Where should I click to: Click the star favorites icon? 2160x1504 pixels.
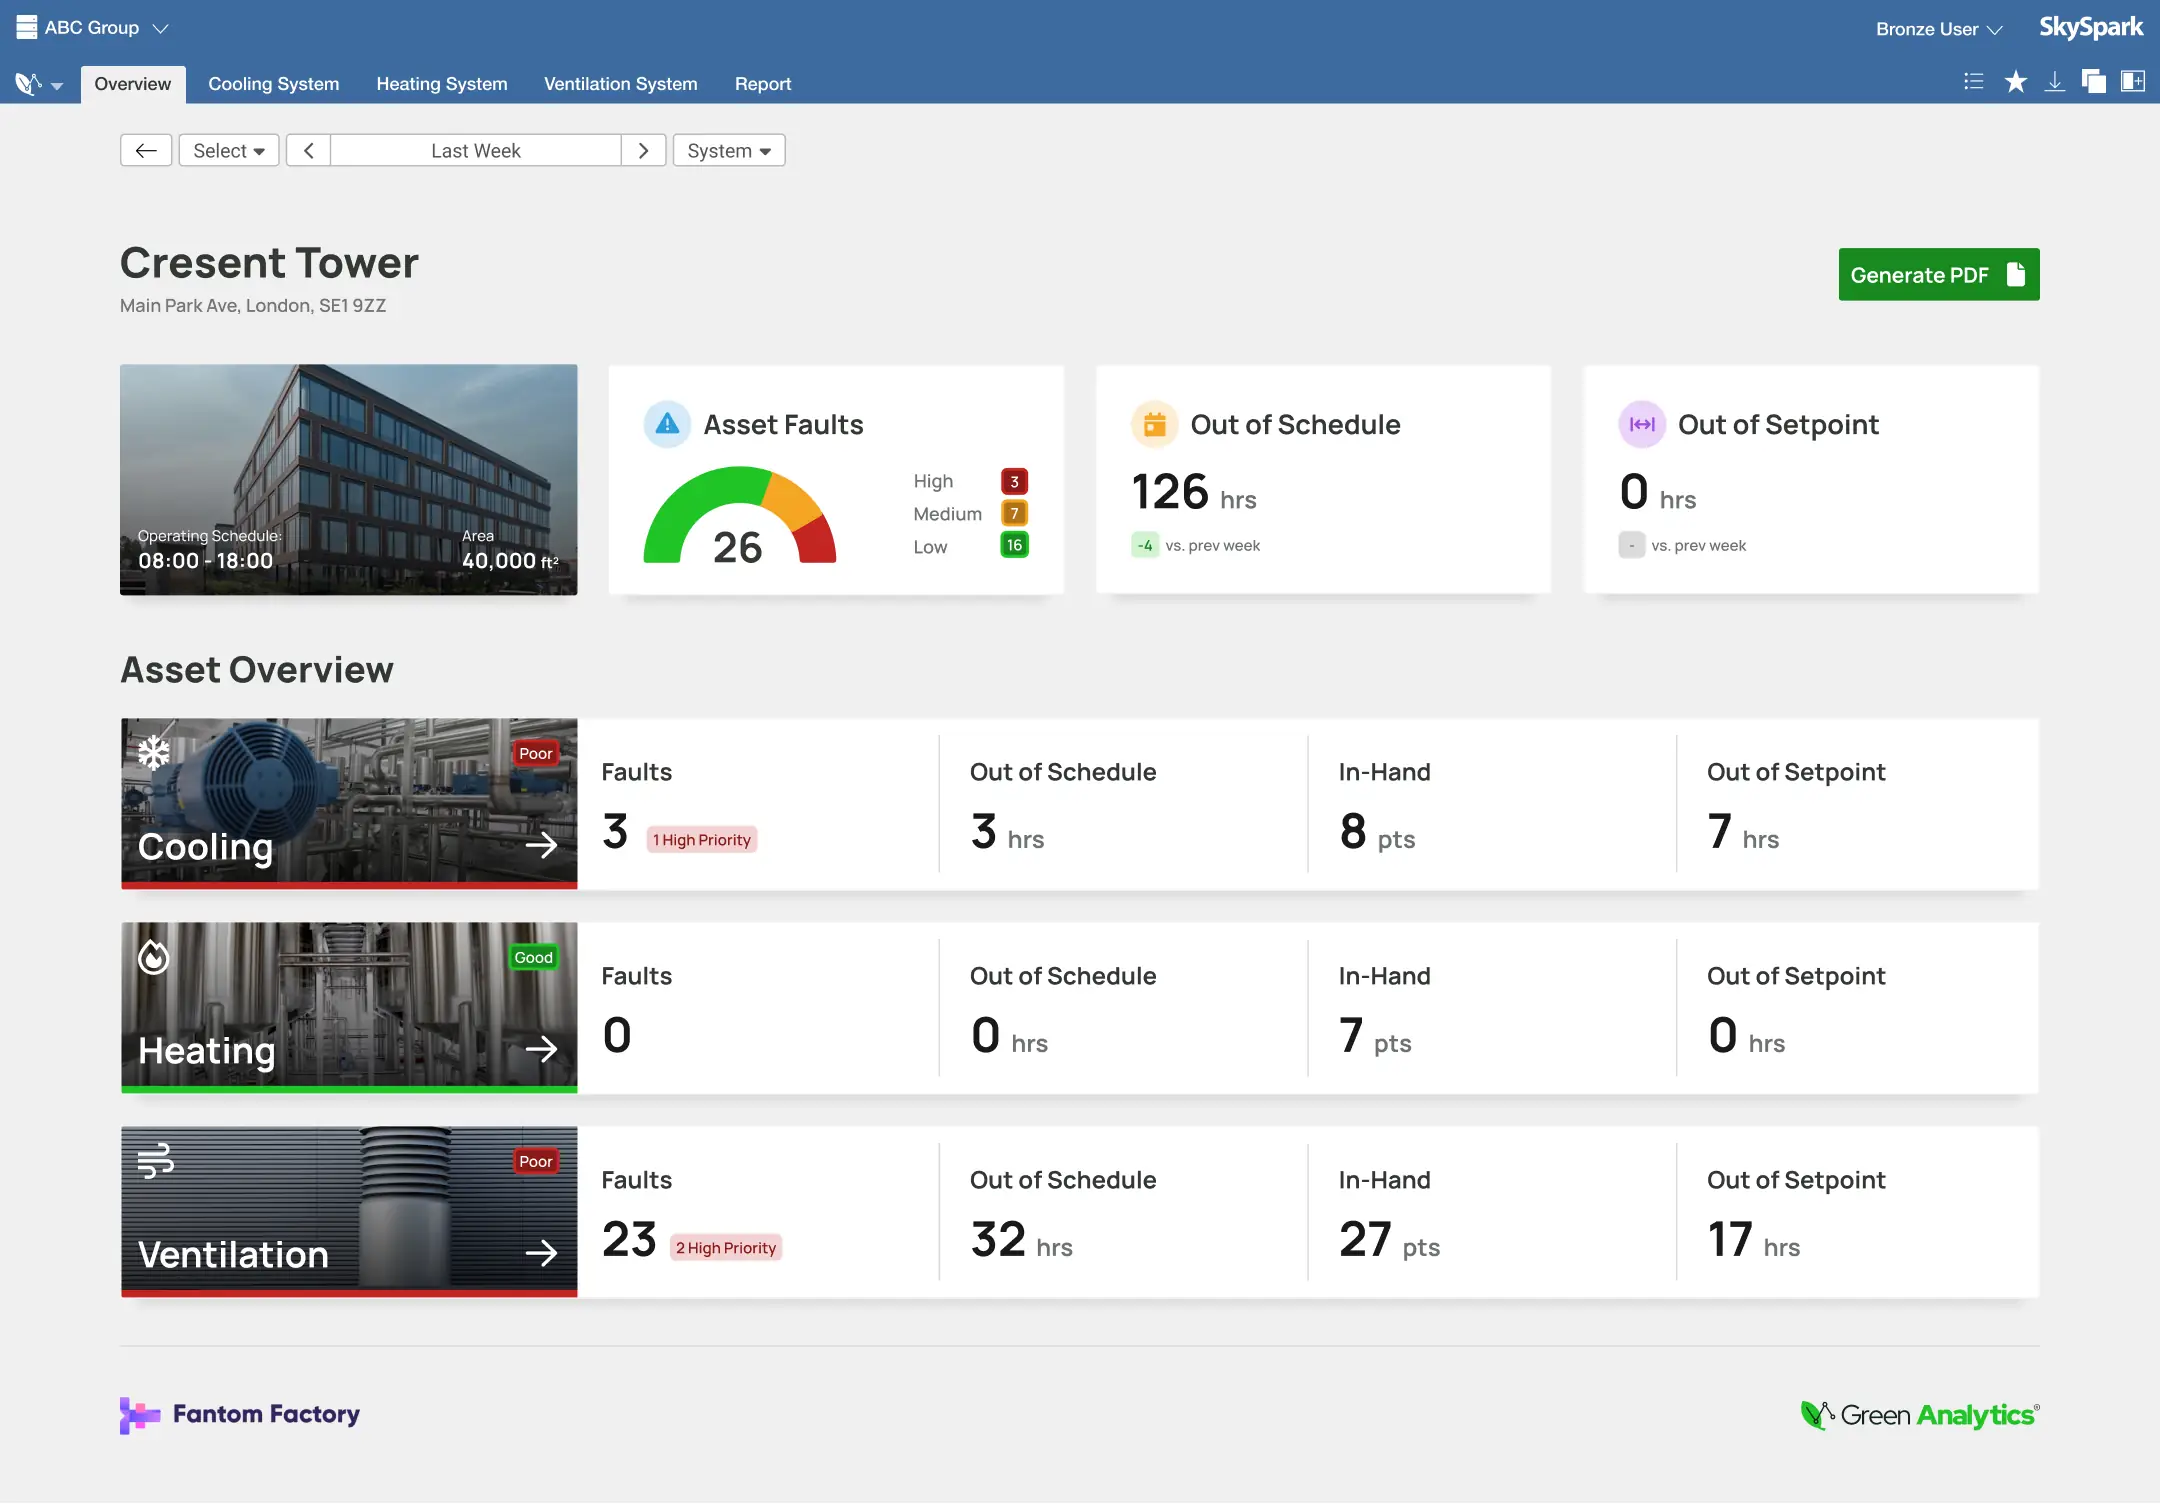[x=2015, y=82]
